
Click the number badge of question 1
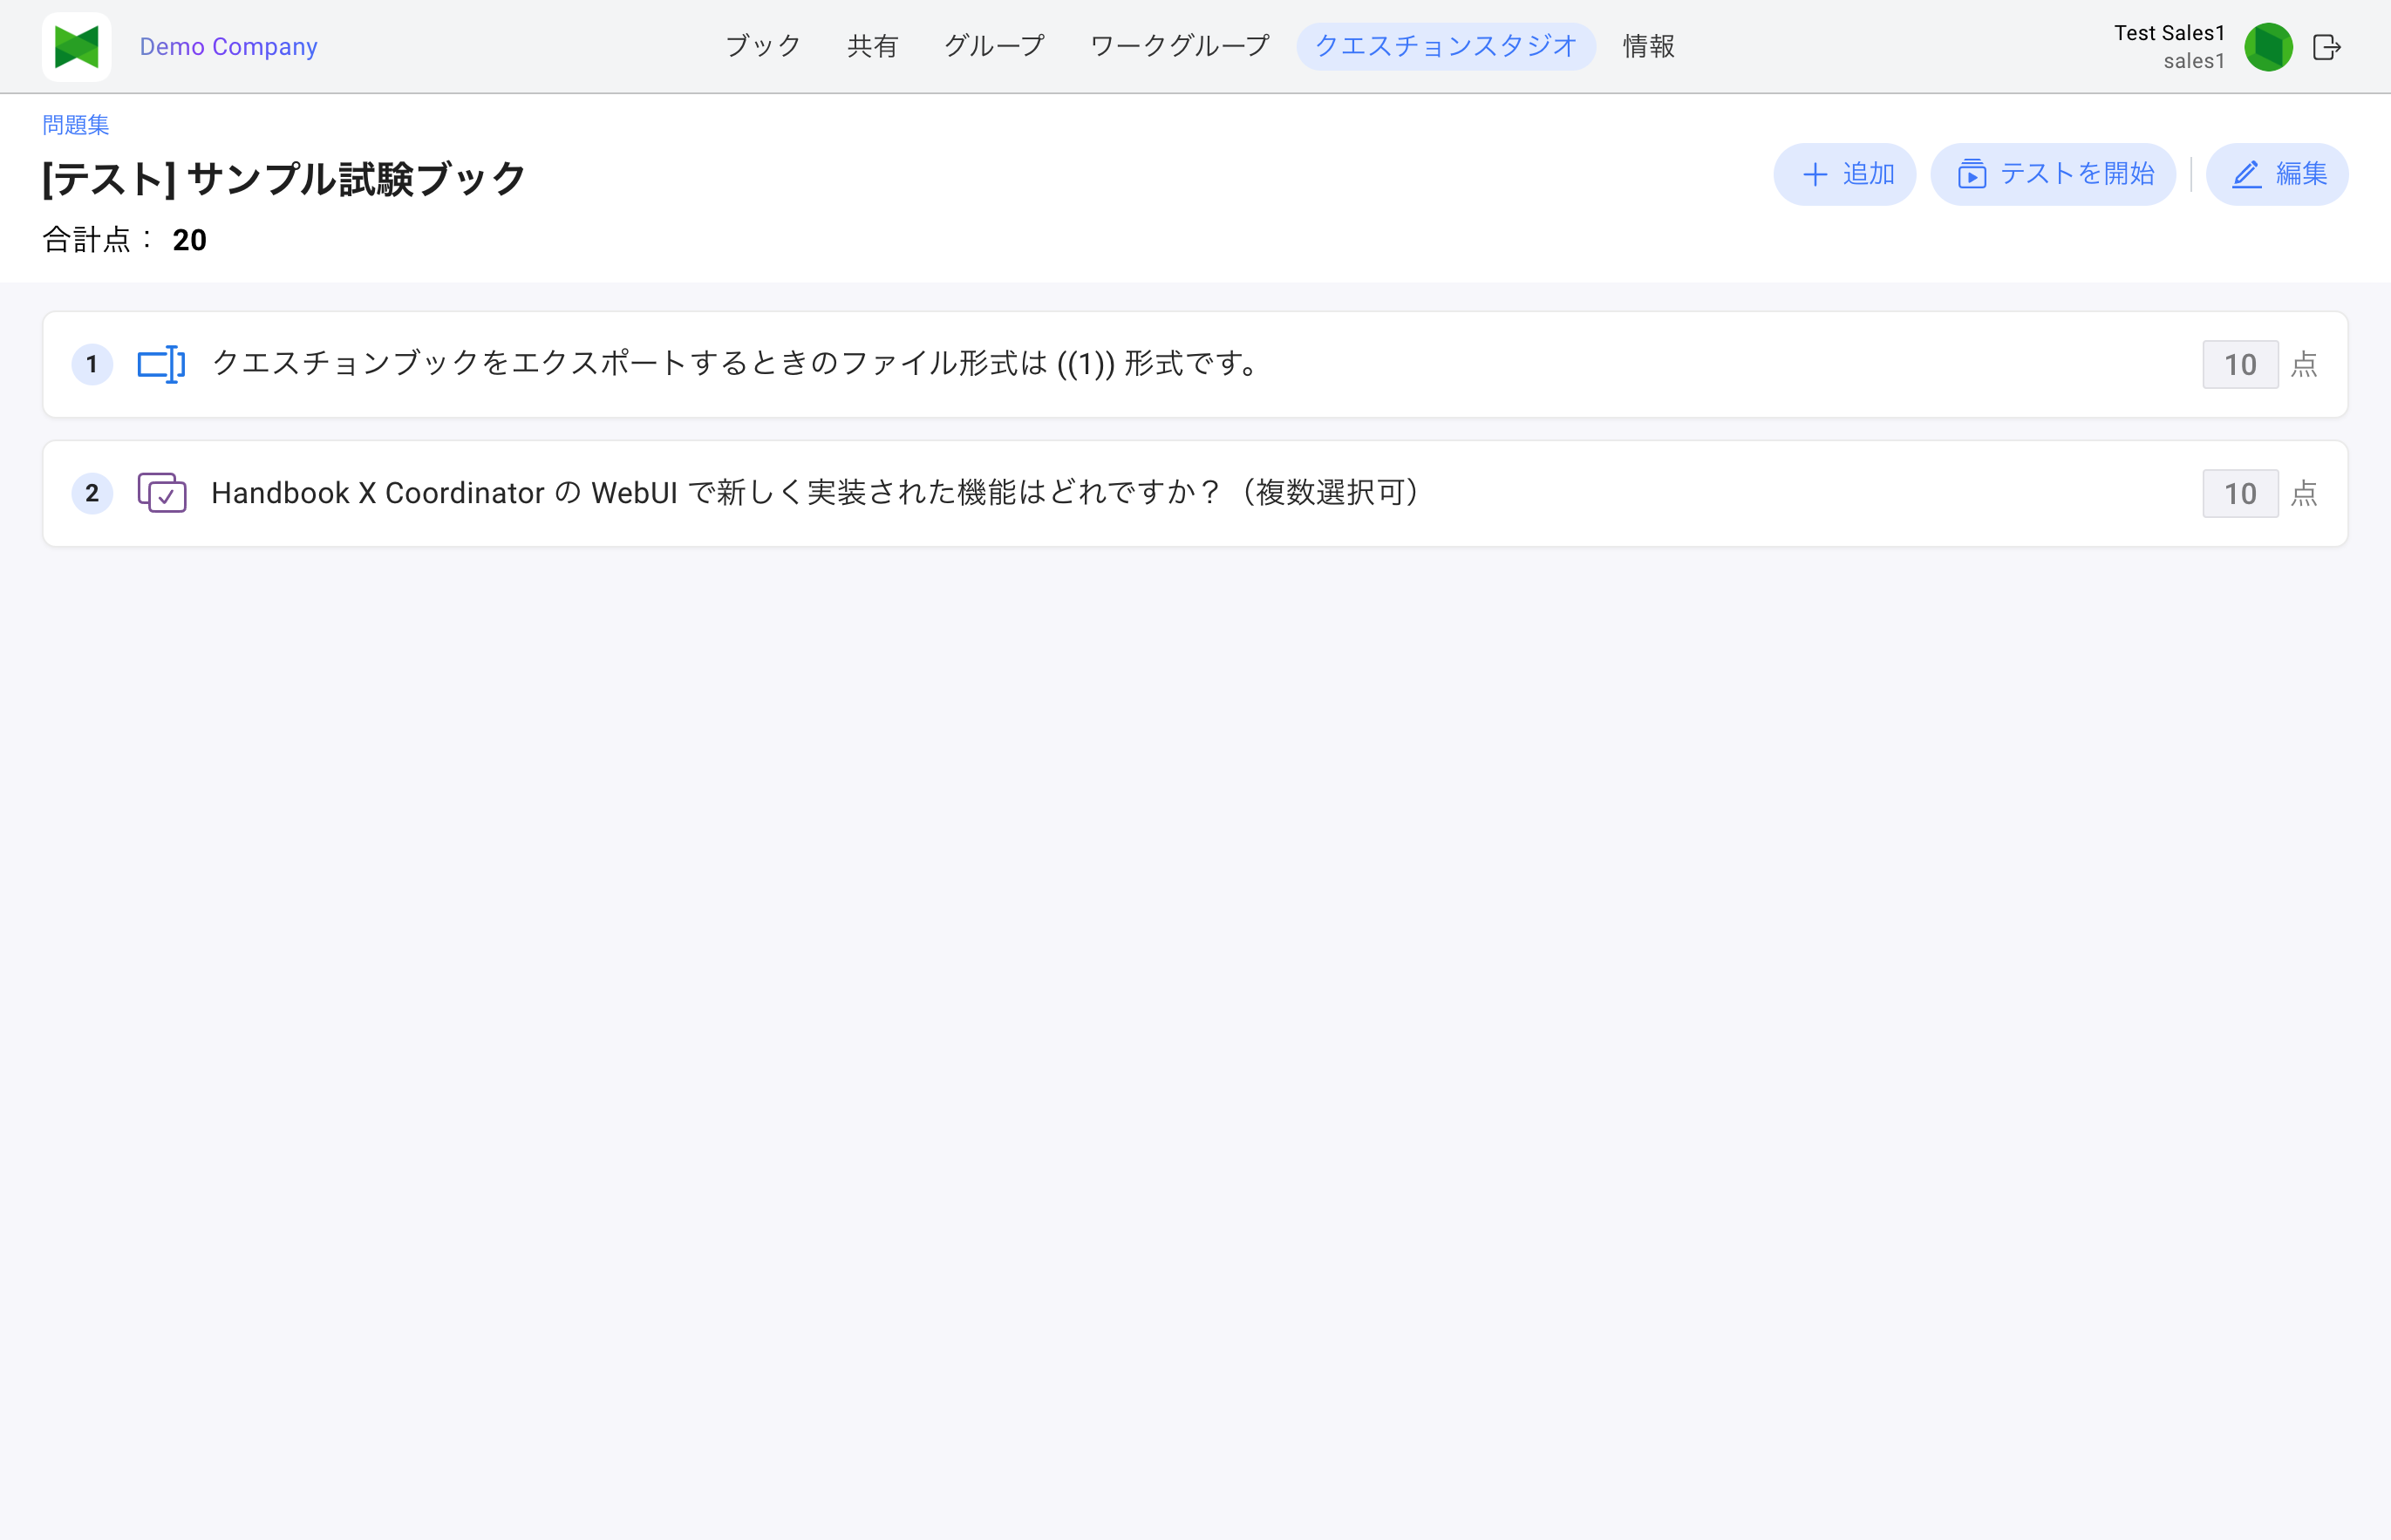pos(92,364)
